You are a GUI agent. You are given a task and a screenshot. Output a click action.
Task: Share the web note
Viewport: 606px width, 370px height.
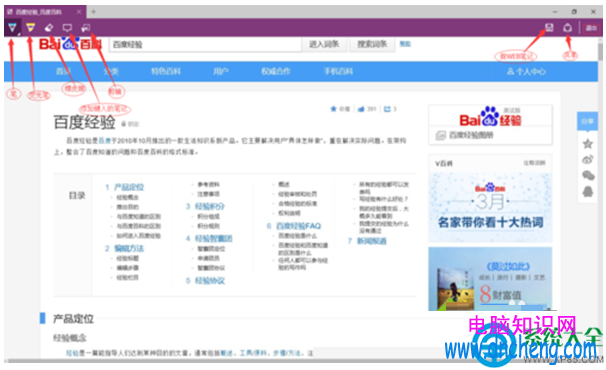(x=567, y=27)
